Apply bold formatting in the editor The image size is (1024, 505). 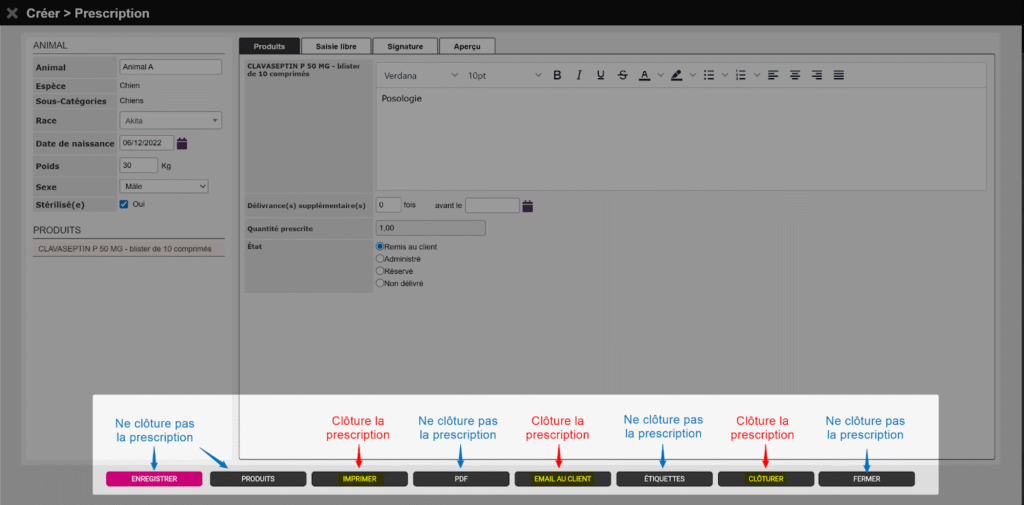click(x=557, y=75)
